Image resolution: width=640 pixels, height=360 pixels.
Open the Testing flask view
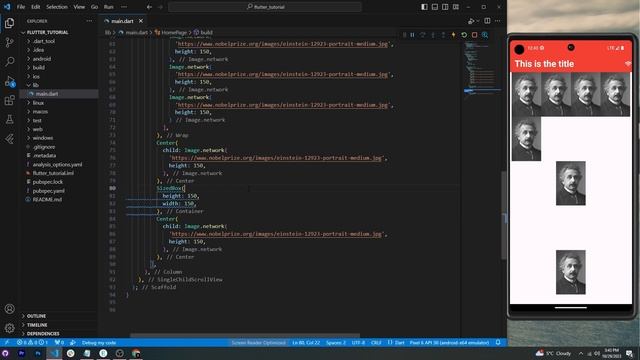tap(9, 120)
